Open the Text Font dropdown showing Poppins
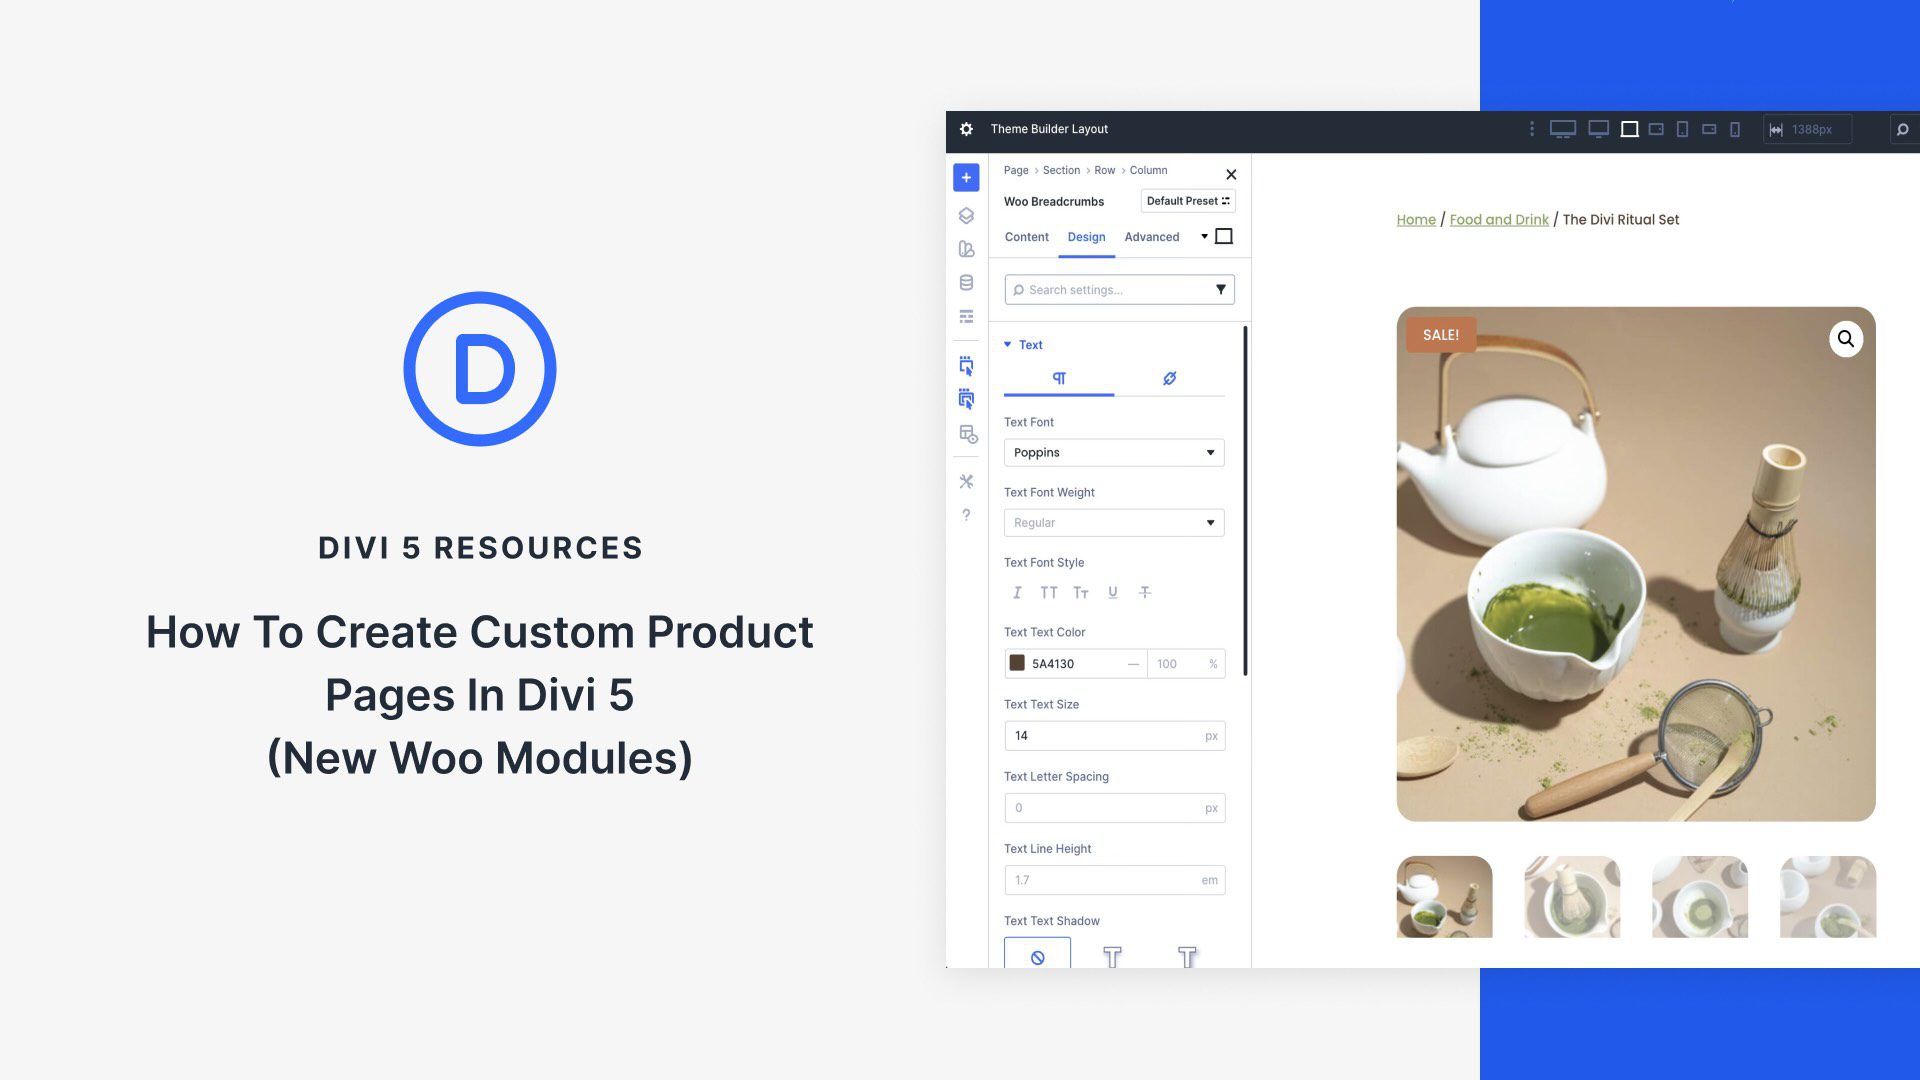Screen dimensions: 1920x1080 click(x=1114, y=452)
